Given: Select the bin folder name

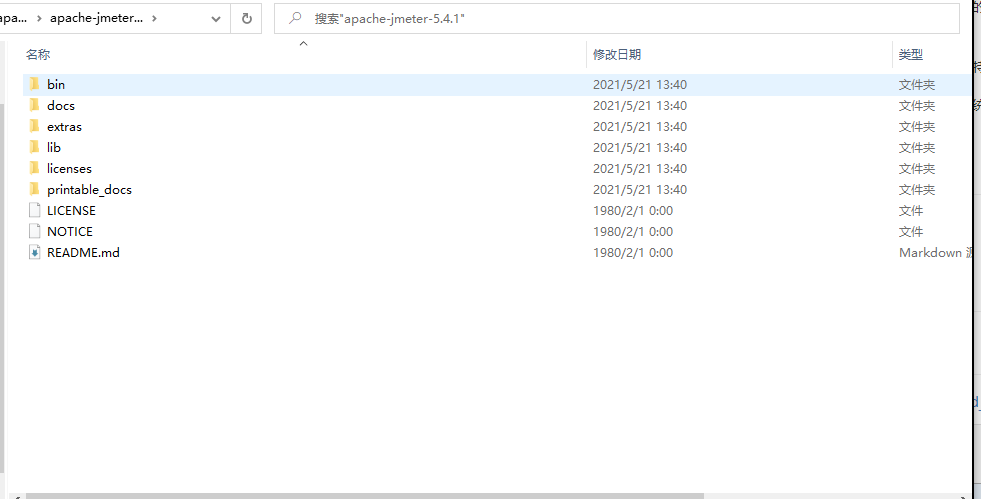Looking at the screenshot, I should click(x=56, y=84).
